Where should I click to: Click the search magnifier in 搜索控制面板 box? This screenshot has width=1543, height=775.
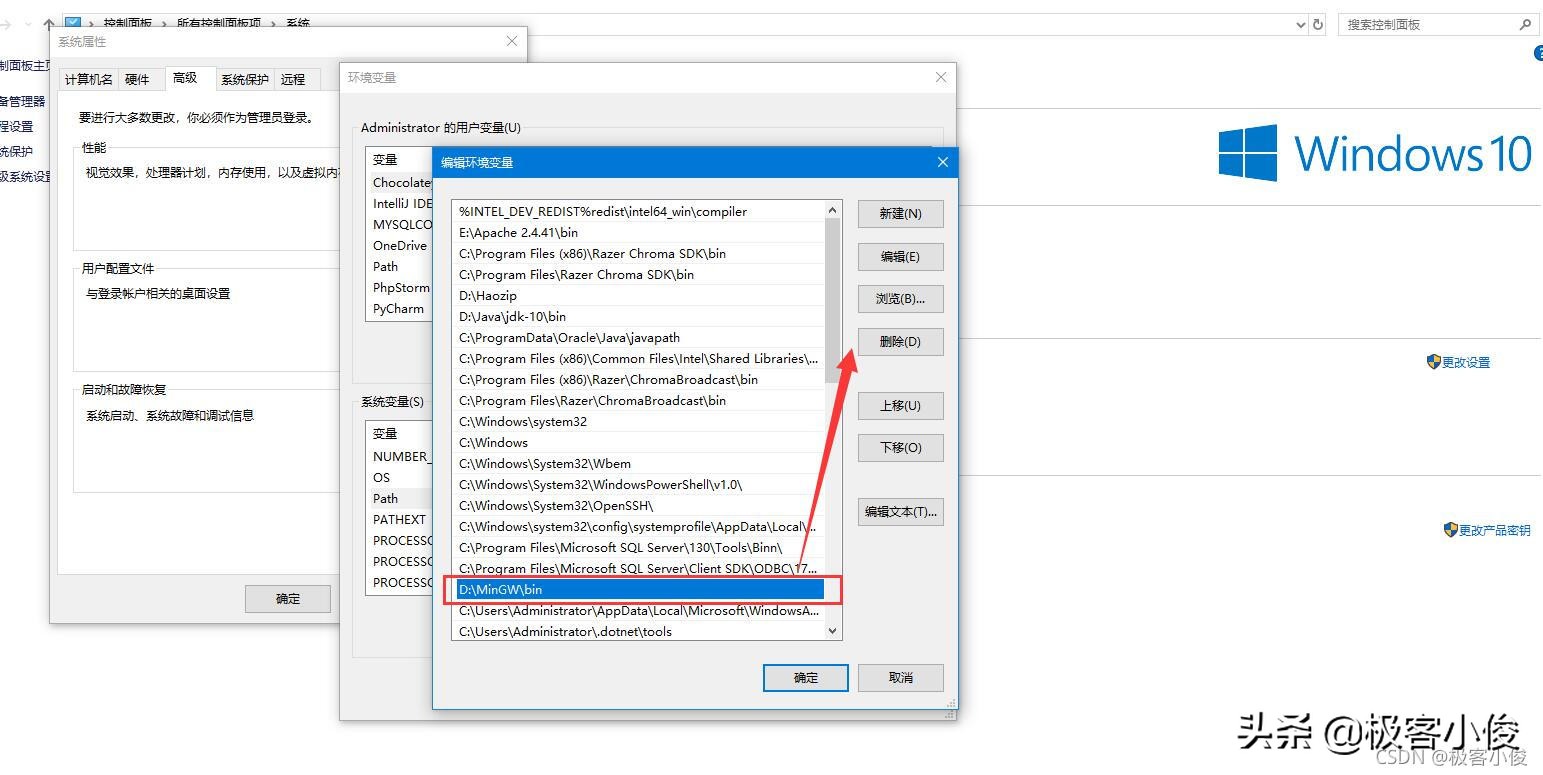point(1527,23)
